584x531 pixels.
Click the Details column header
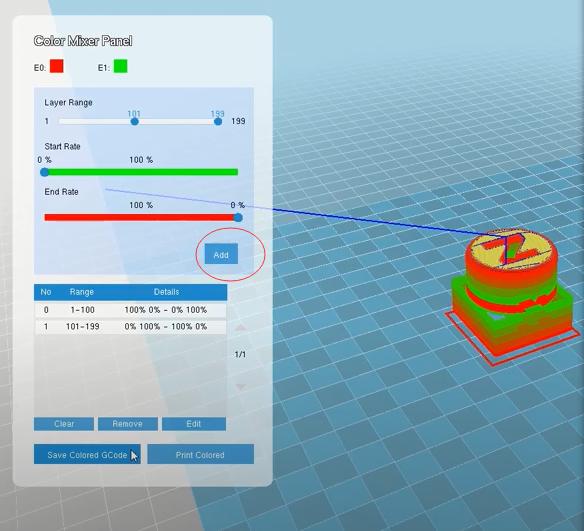point(166,292)
